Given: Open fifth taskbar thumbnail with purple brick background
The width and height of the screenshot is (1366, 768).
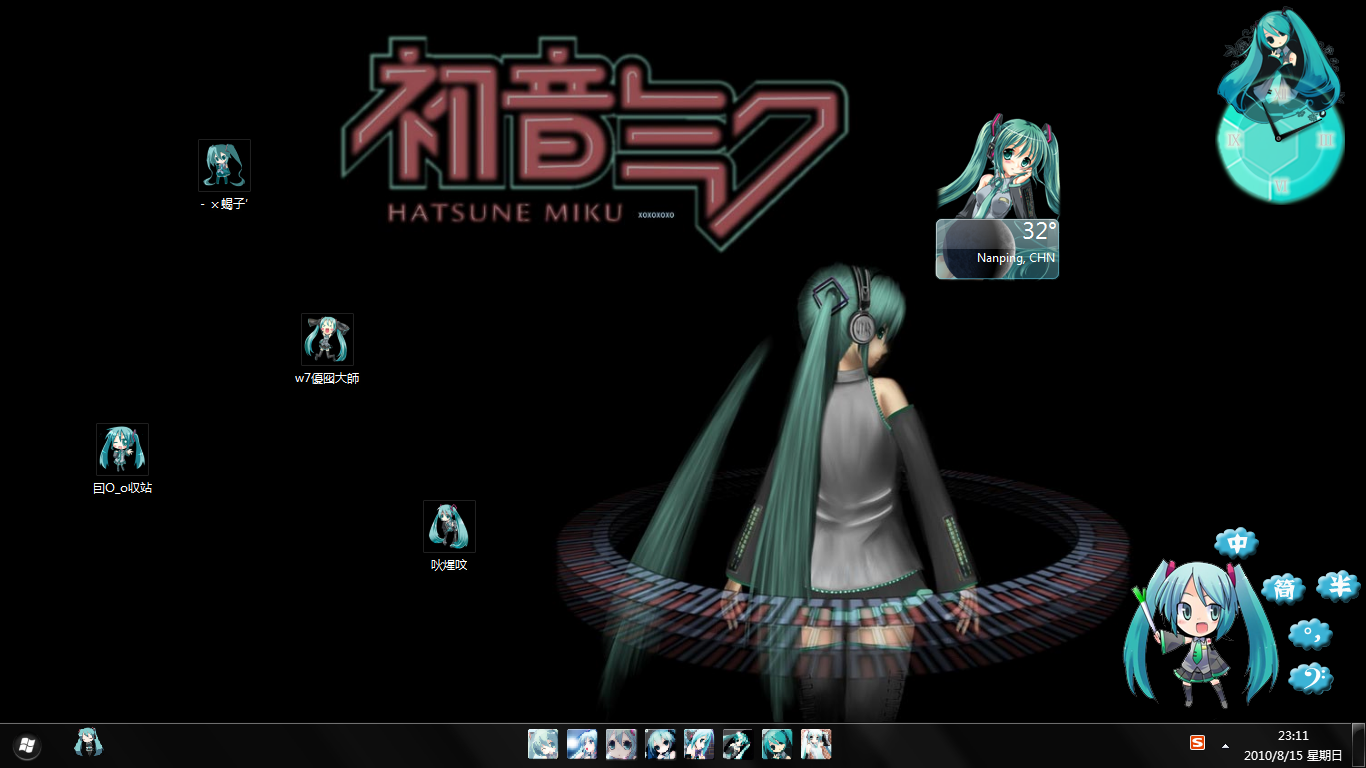Looking at the screenshot, I should (699, 744).
